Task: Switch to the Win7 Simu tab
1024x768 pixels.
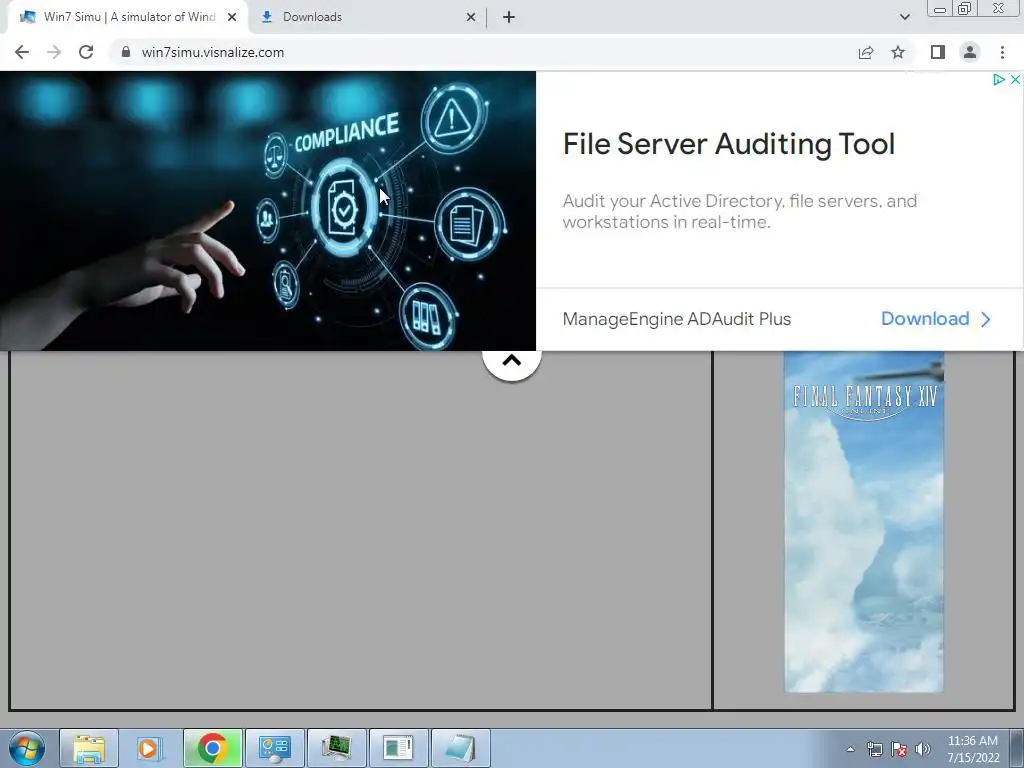Action: 128,17
